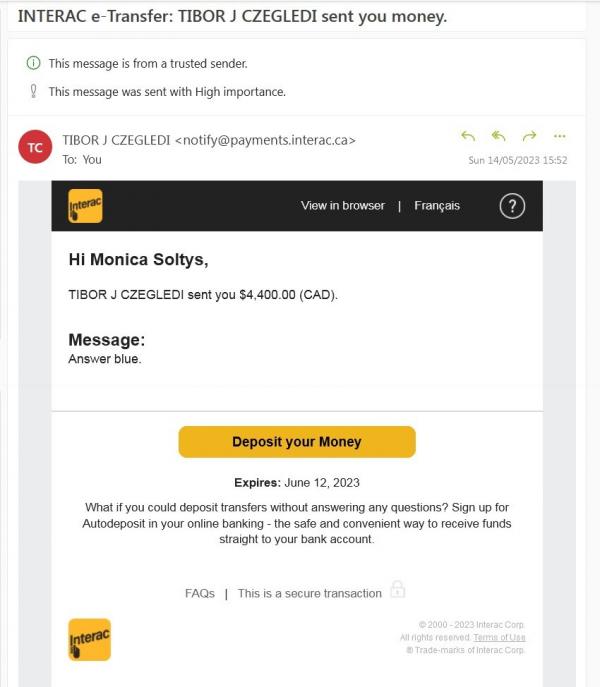This screenshot has height=687, width=600.
Task: Click the To: You recipient field
Action: click(x=82, y=159)
